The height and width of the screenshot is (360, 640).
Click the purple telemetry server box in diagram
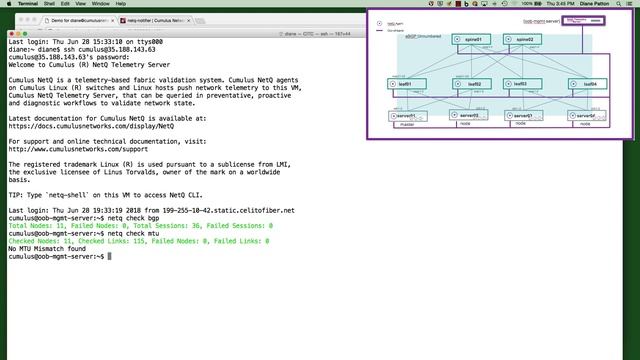583,20
